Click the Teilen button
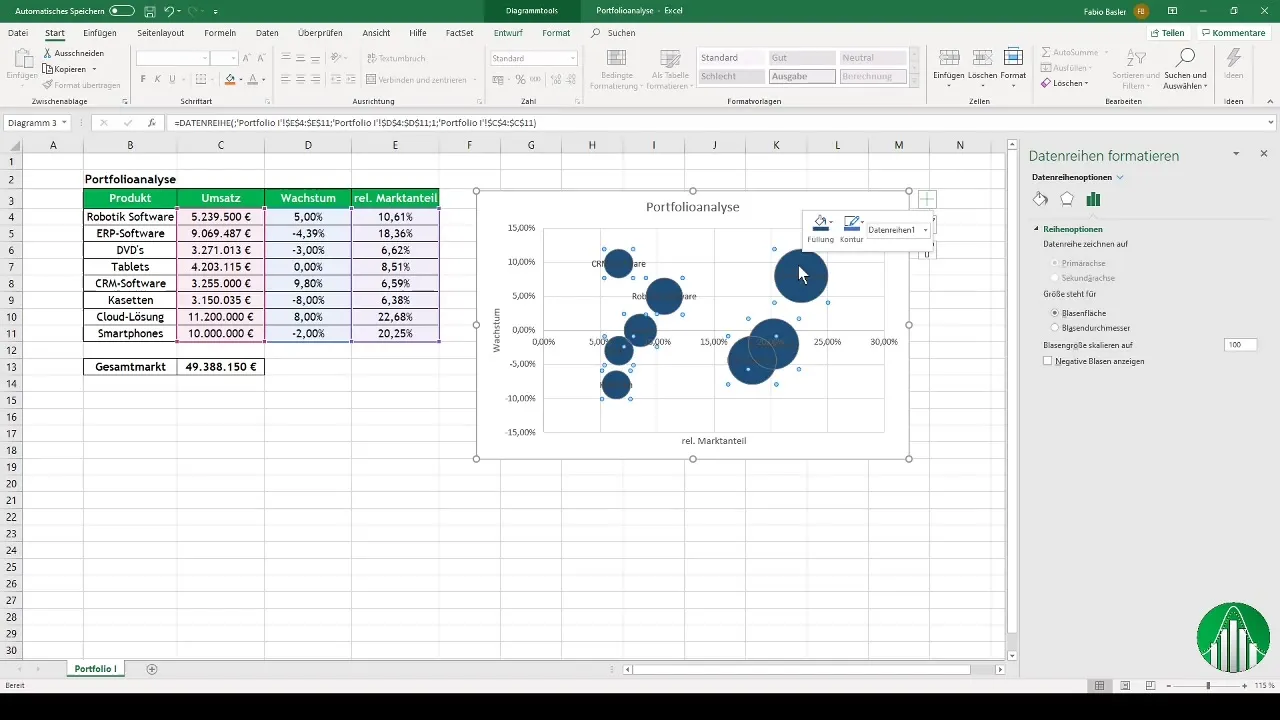 [x=1167, y=33]
